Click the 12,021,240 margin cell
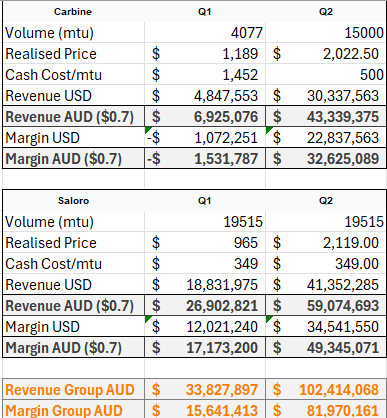This screenshot has width=387, height=418. click(205, 327)
